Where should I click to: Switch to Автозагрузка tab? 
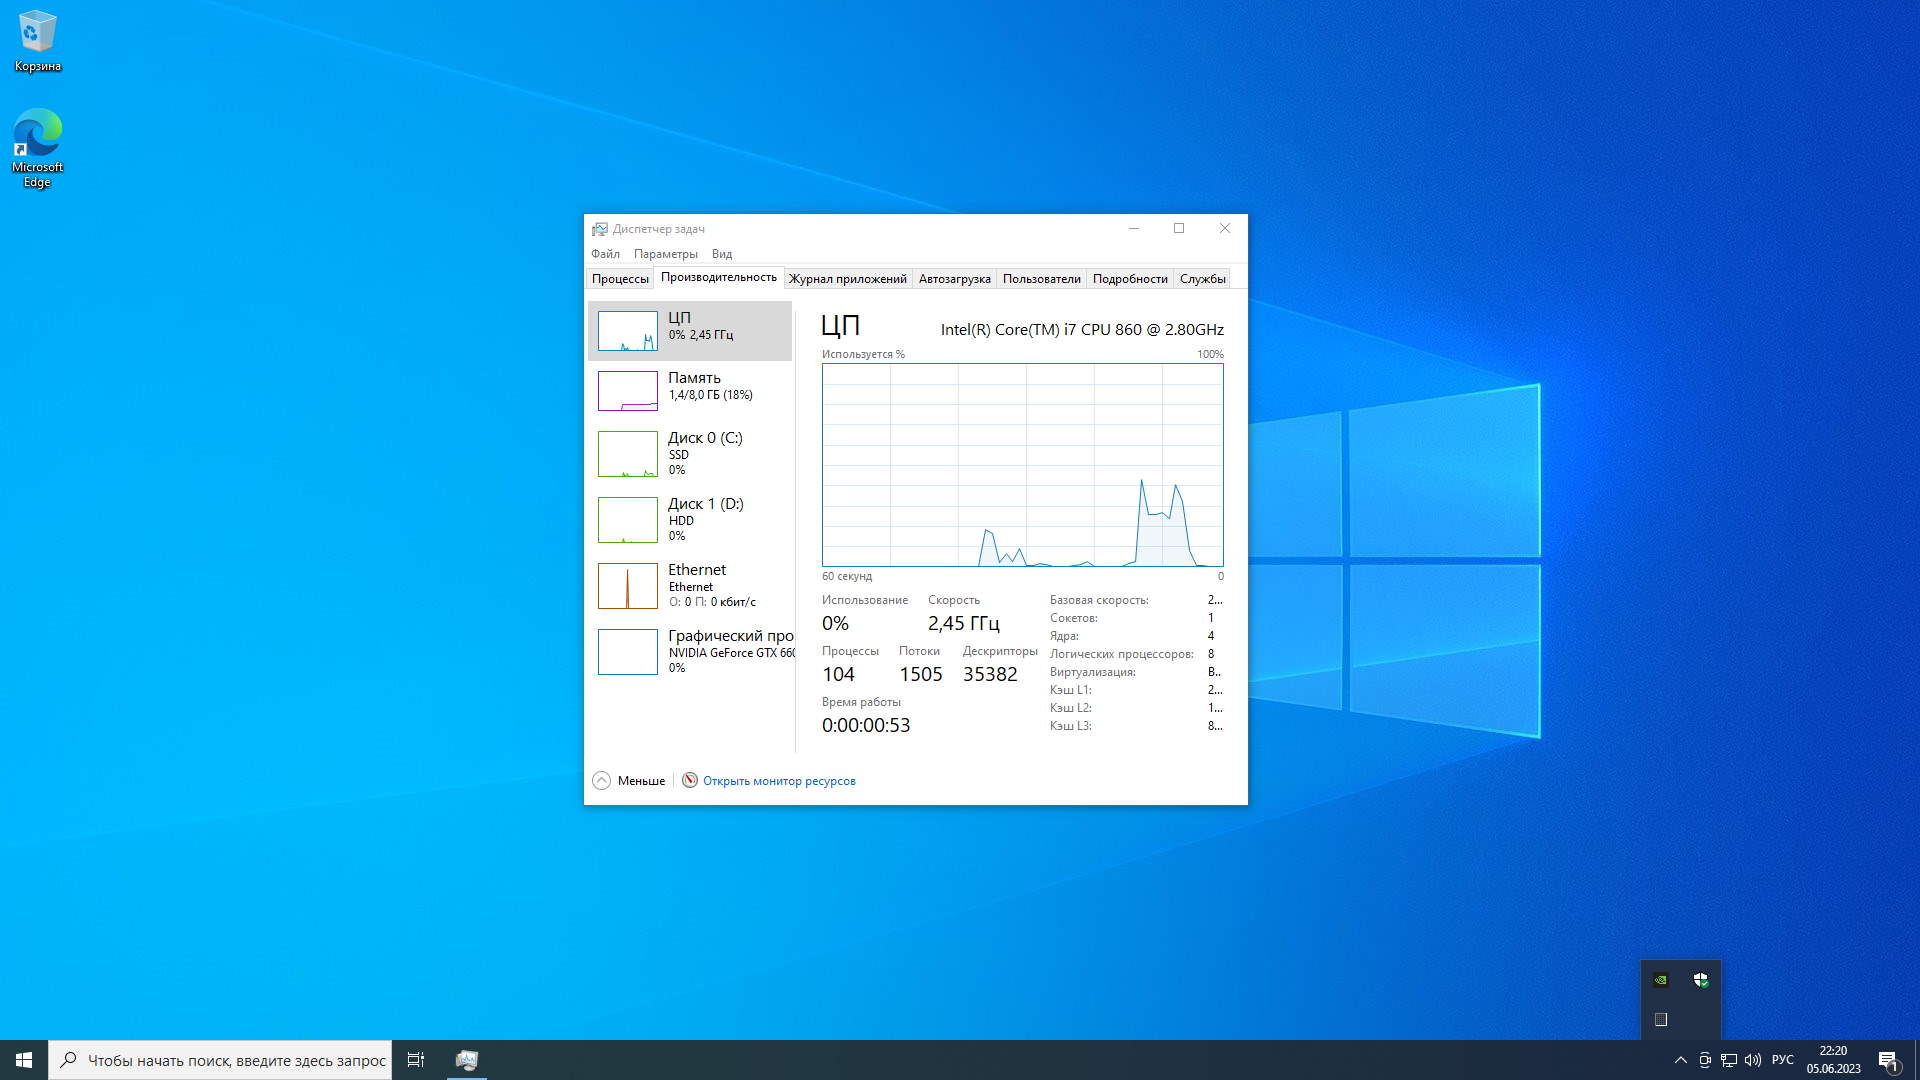954,279
